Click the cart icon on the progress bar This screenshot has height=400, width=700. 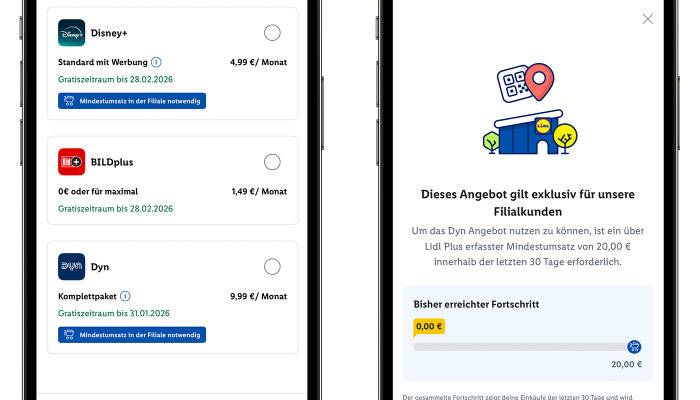coord(634,347)
